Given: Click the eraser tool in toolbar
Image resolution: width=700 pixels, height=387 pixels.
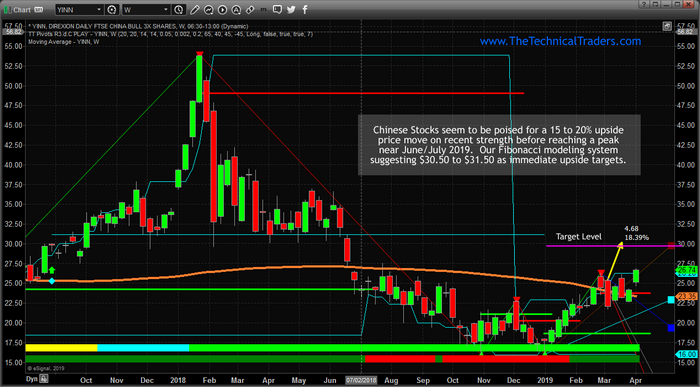Looking at the screenshot, I should [250, 9].
